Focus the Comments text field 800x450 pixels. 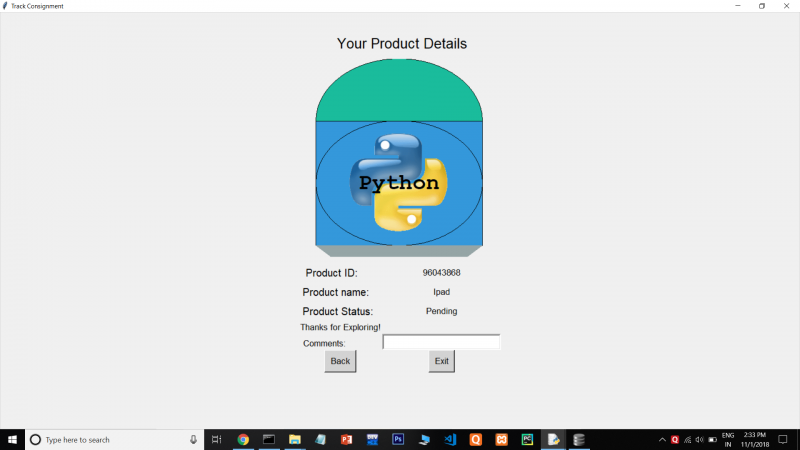[441, 342]
